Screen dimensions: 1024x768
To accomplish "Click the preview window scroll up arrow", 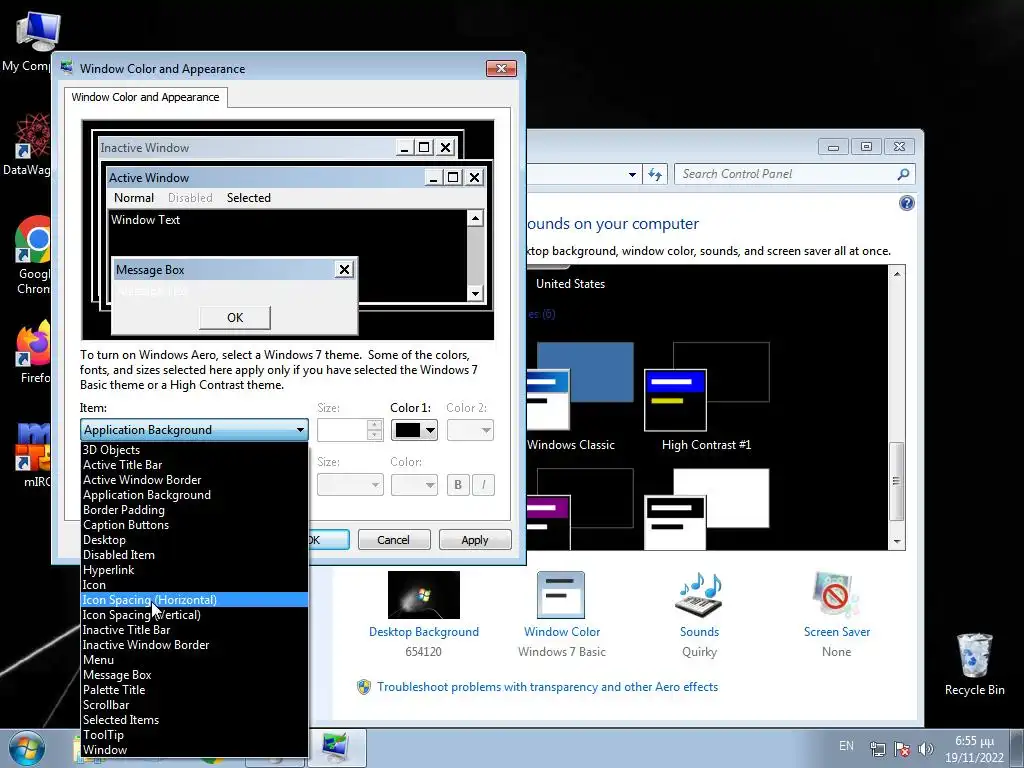I will [x=475, y=218].
